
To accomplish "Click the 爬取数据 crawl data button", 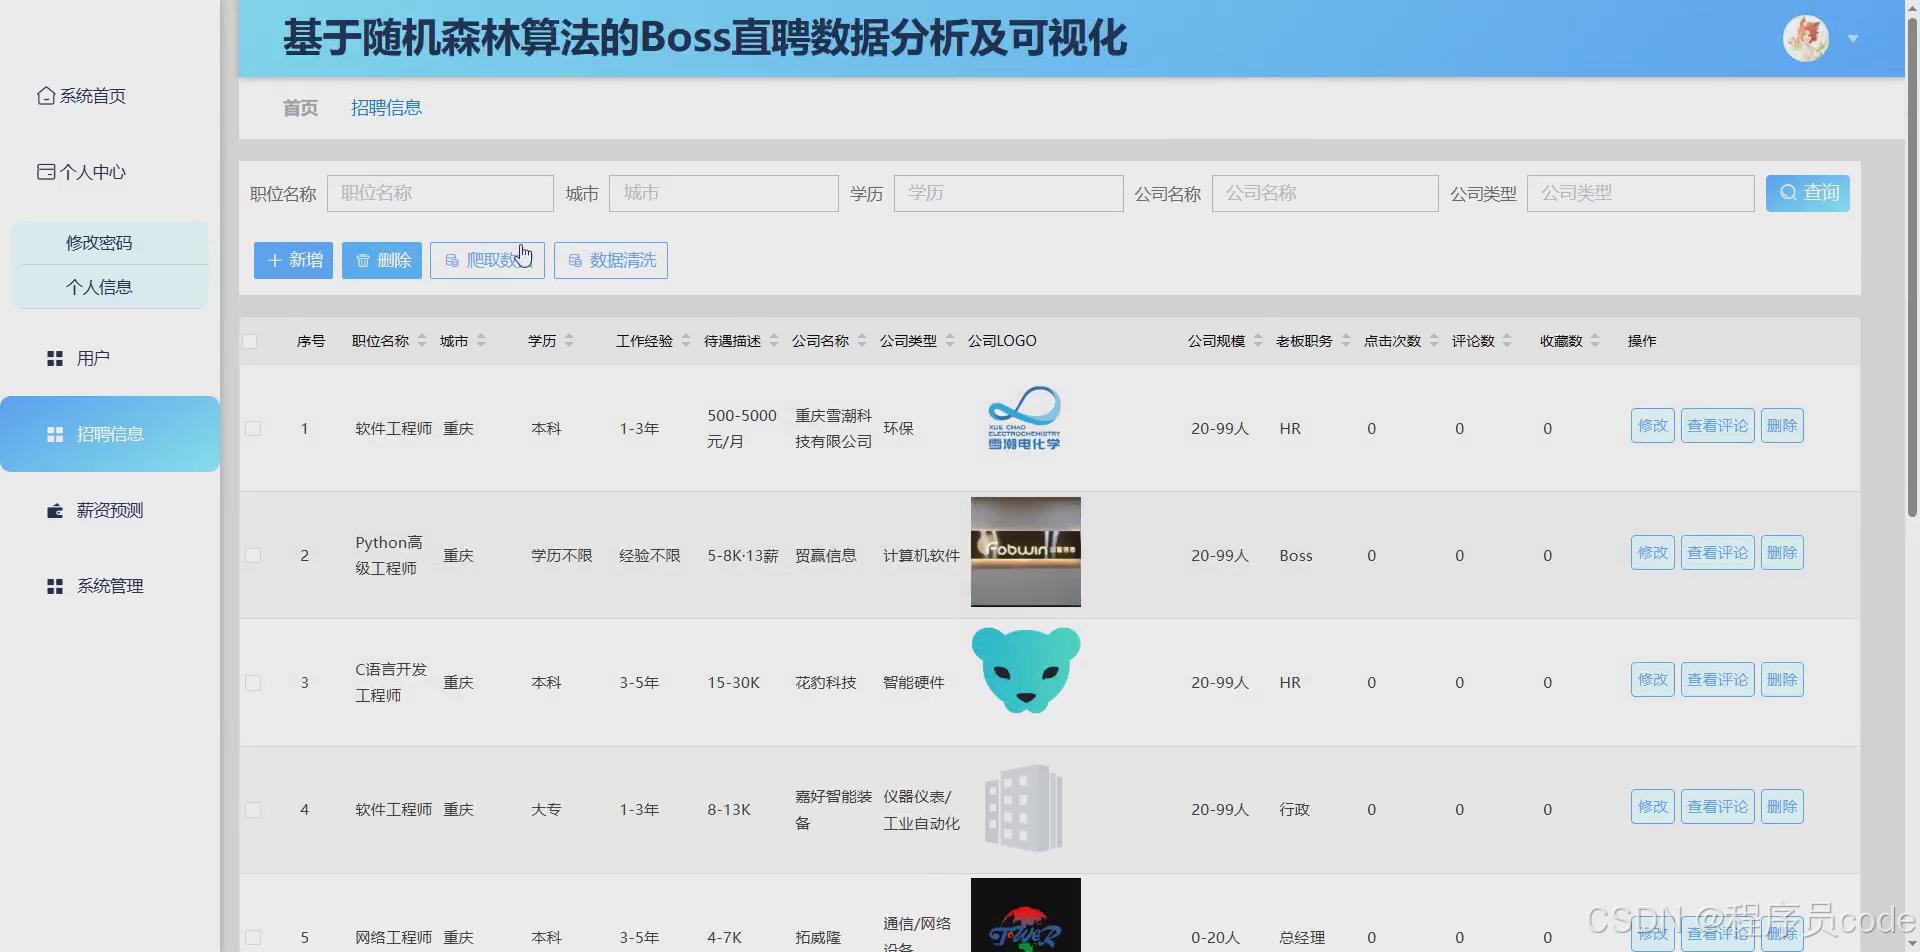I will tap(487, 260).
